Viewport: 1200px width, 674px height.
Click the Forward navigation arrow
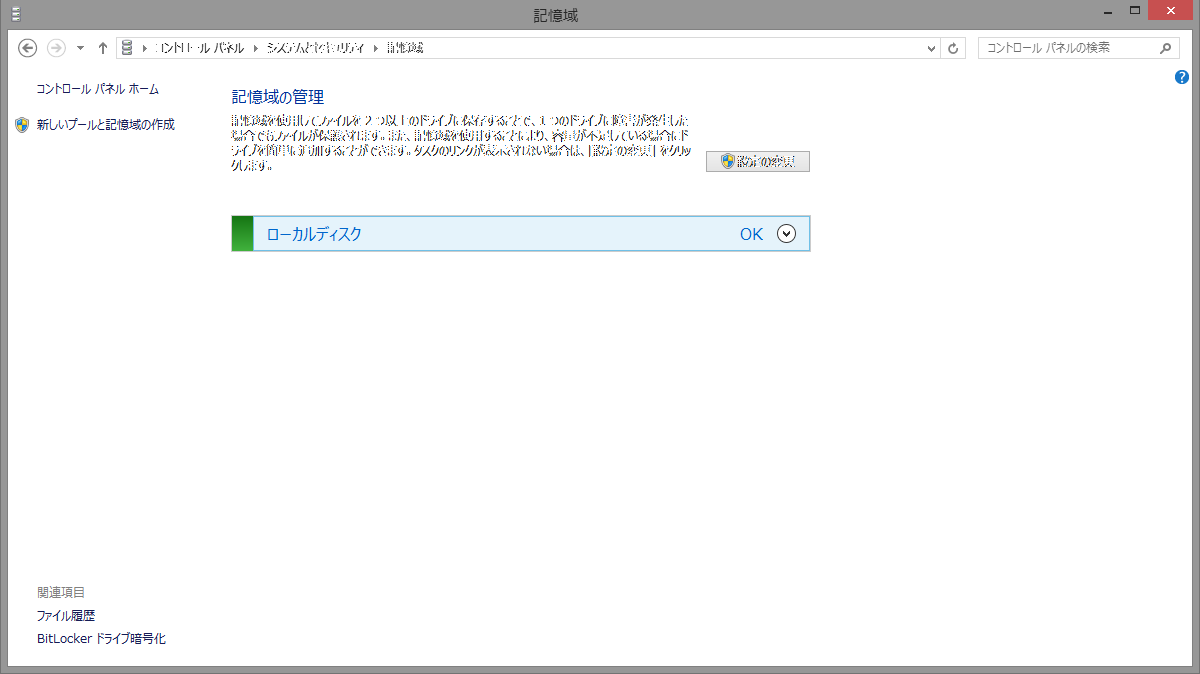click(x=57, y=48)
